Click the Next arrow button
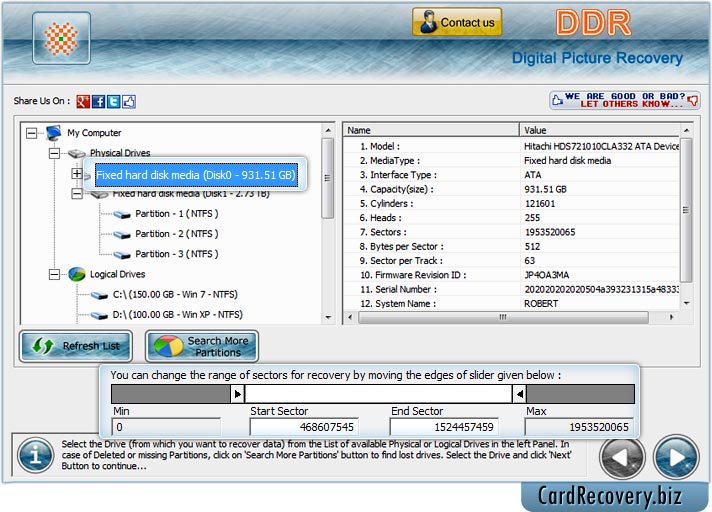This screenshot has width=712, height=512. (676, 457)
